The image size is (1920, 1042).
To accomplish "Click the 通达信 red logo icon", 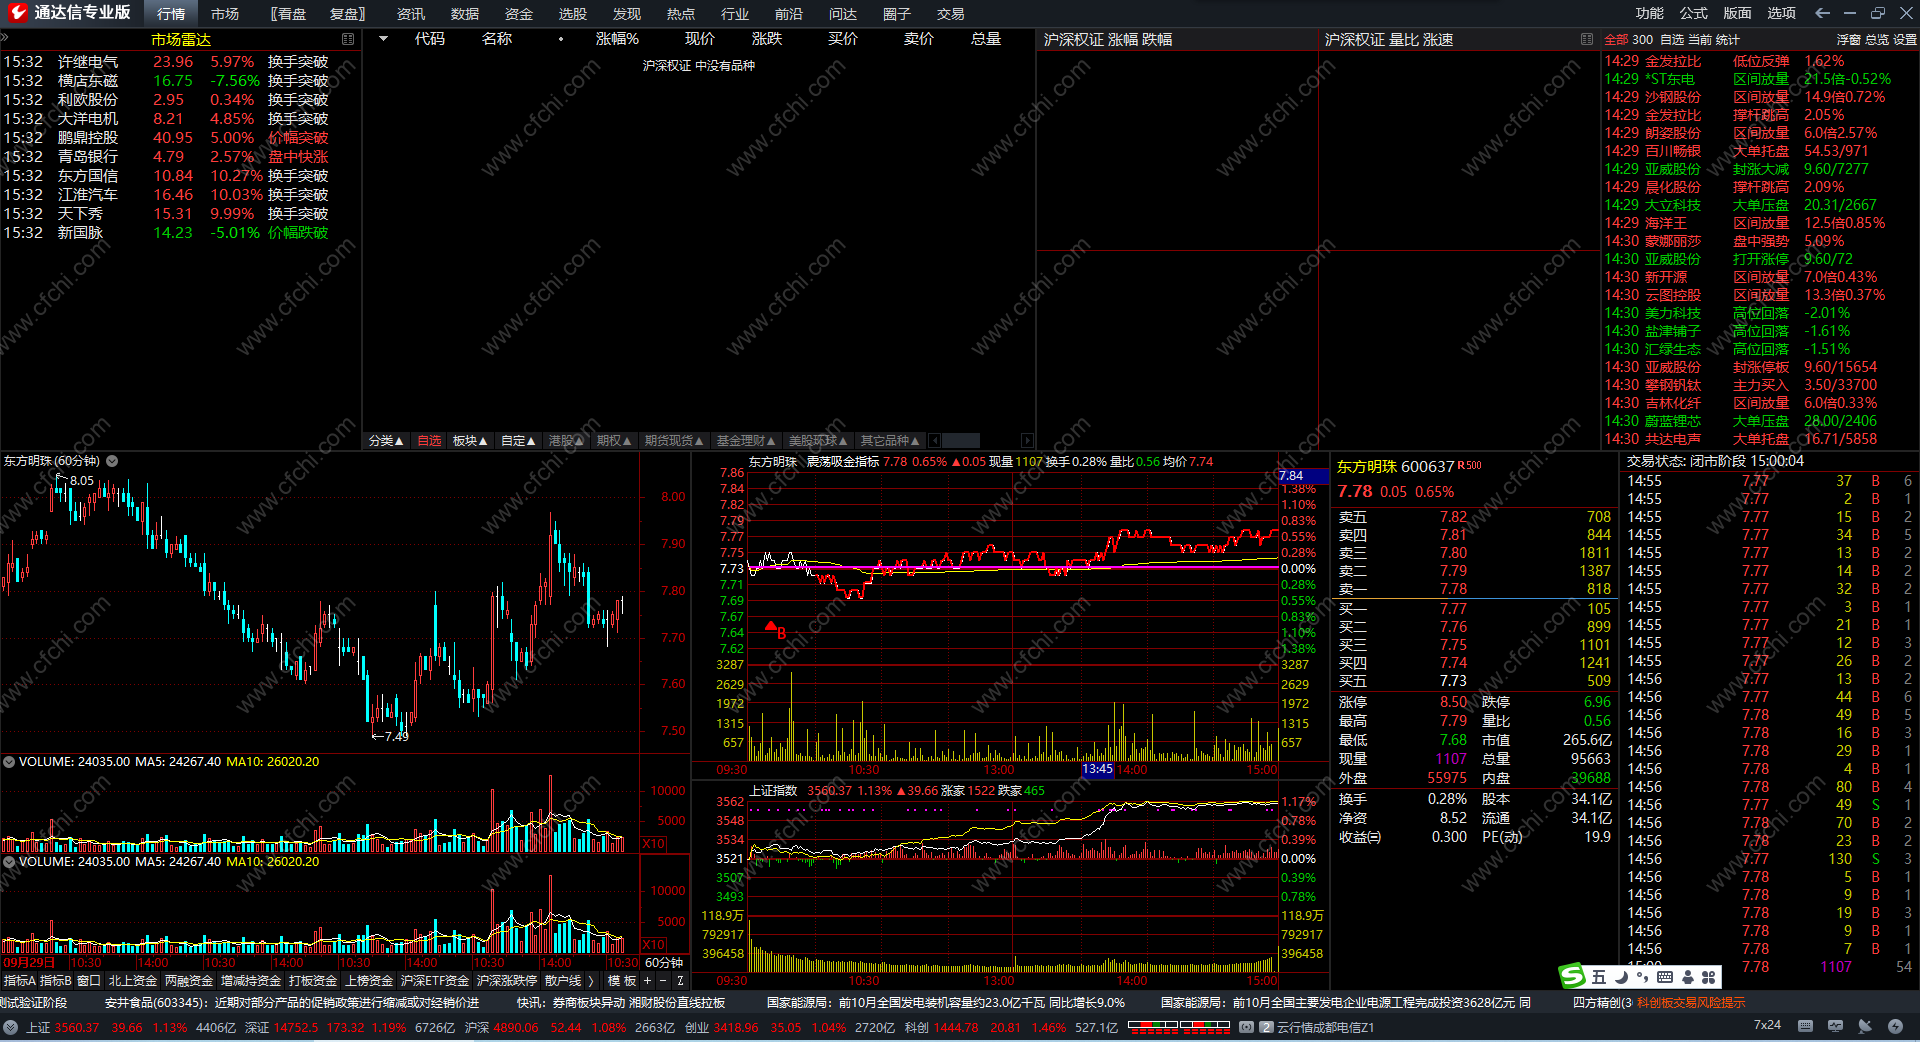I will click(x=16, y=13).
